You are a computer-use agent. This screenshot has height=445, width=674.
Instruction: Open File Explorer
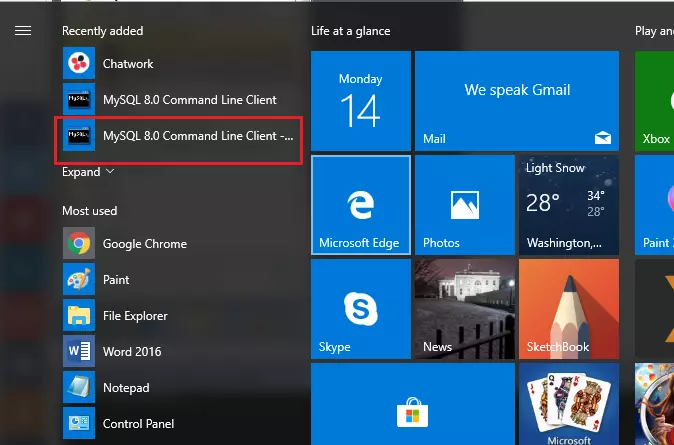[178, 316]
